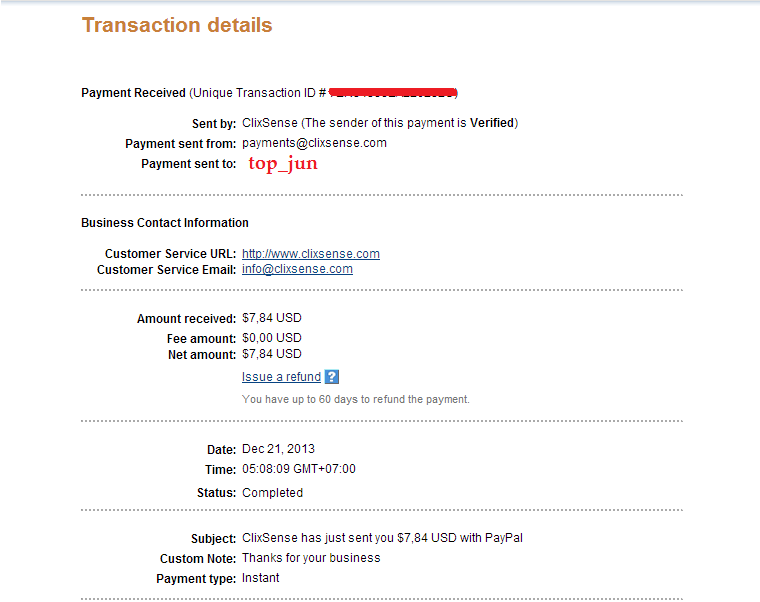Click the subject line mentioning PayPal
The width and height of the screenshot is (760, 602).
pyautogui.click(x=382, y=538)
